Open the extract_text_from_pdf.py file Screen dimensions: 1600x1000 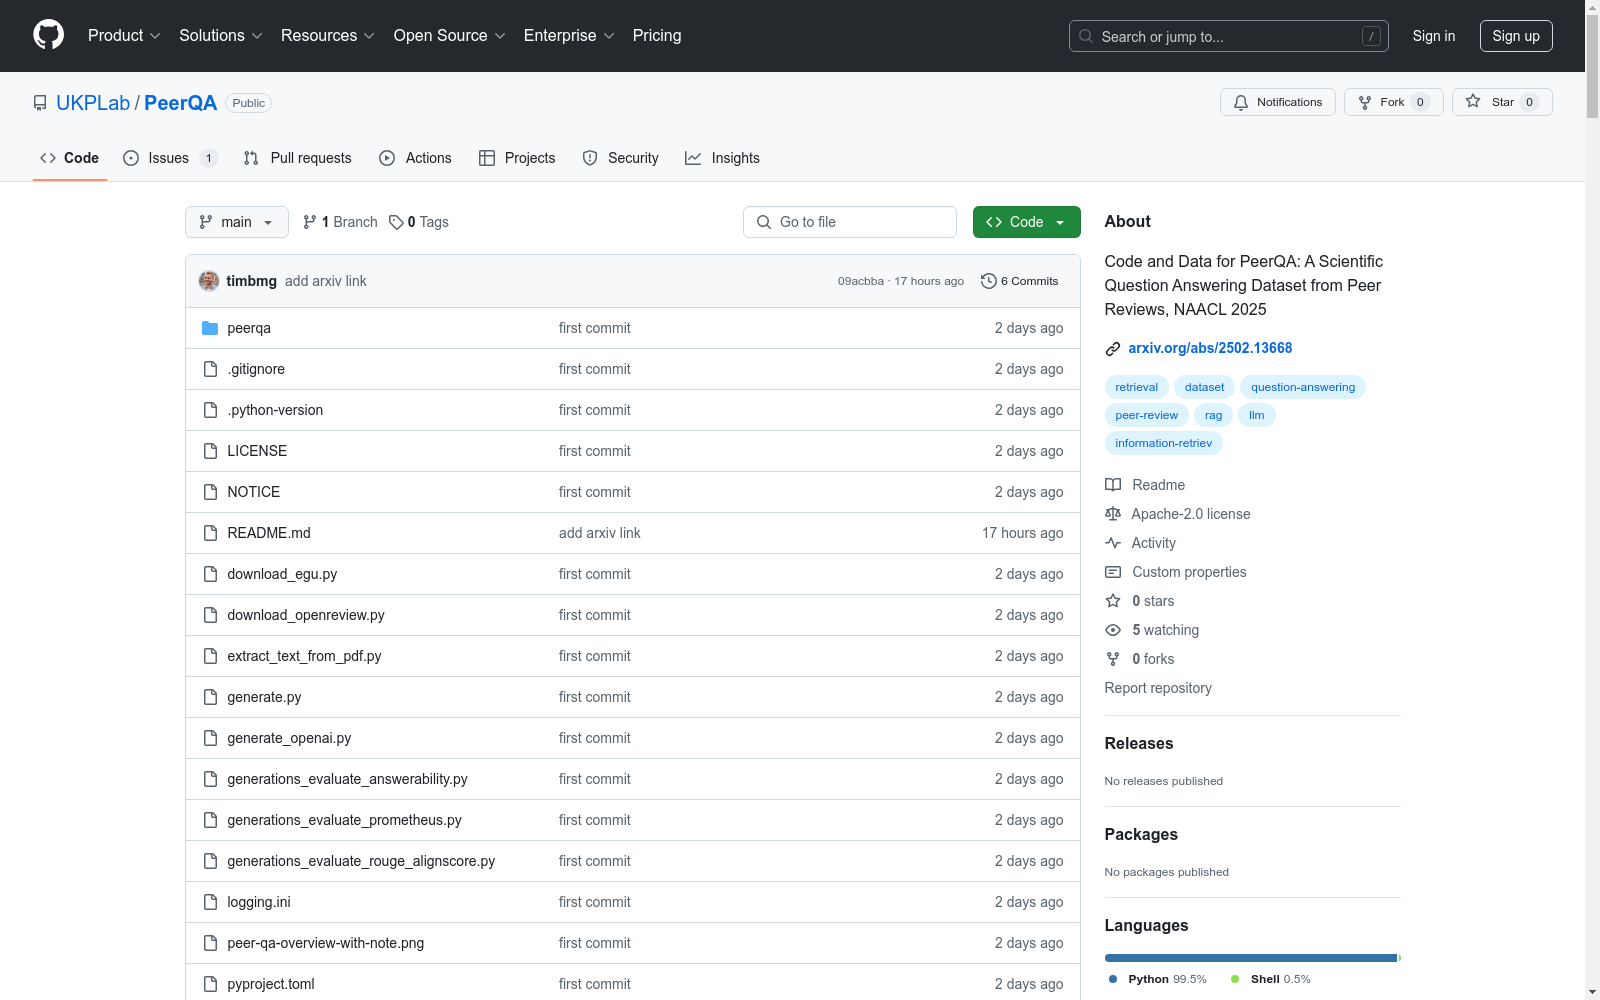pyautogui.click(x=304, y=656)
